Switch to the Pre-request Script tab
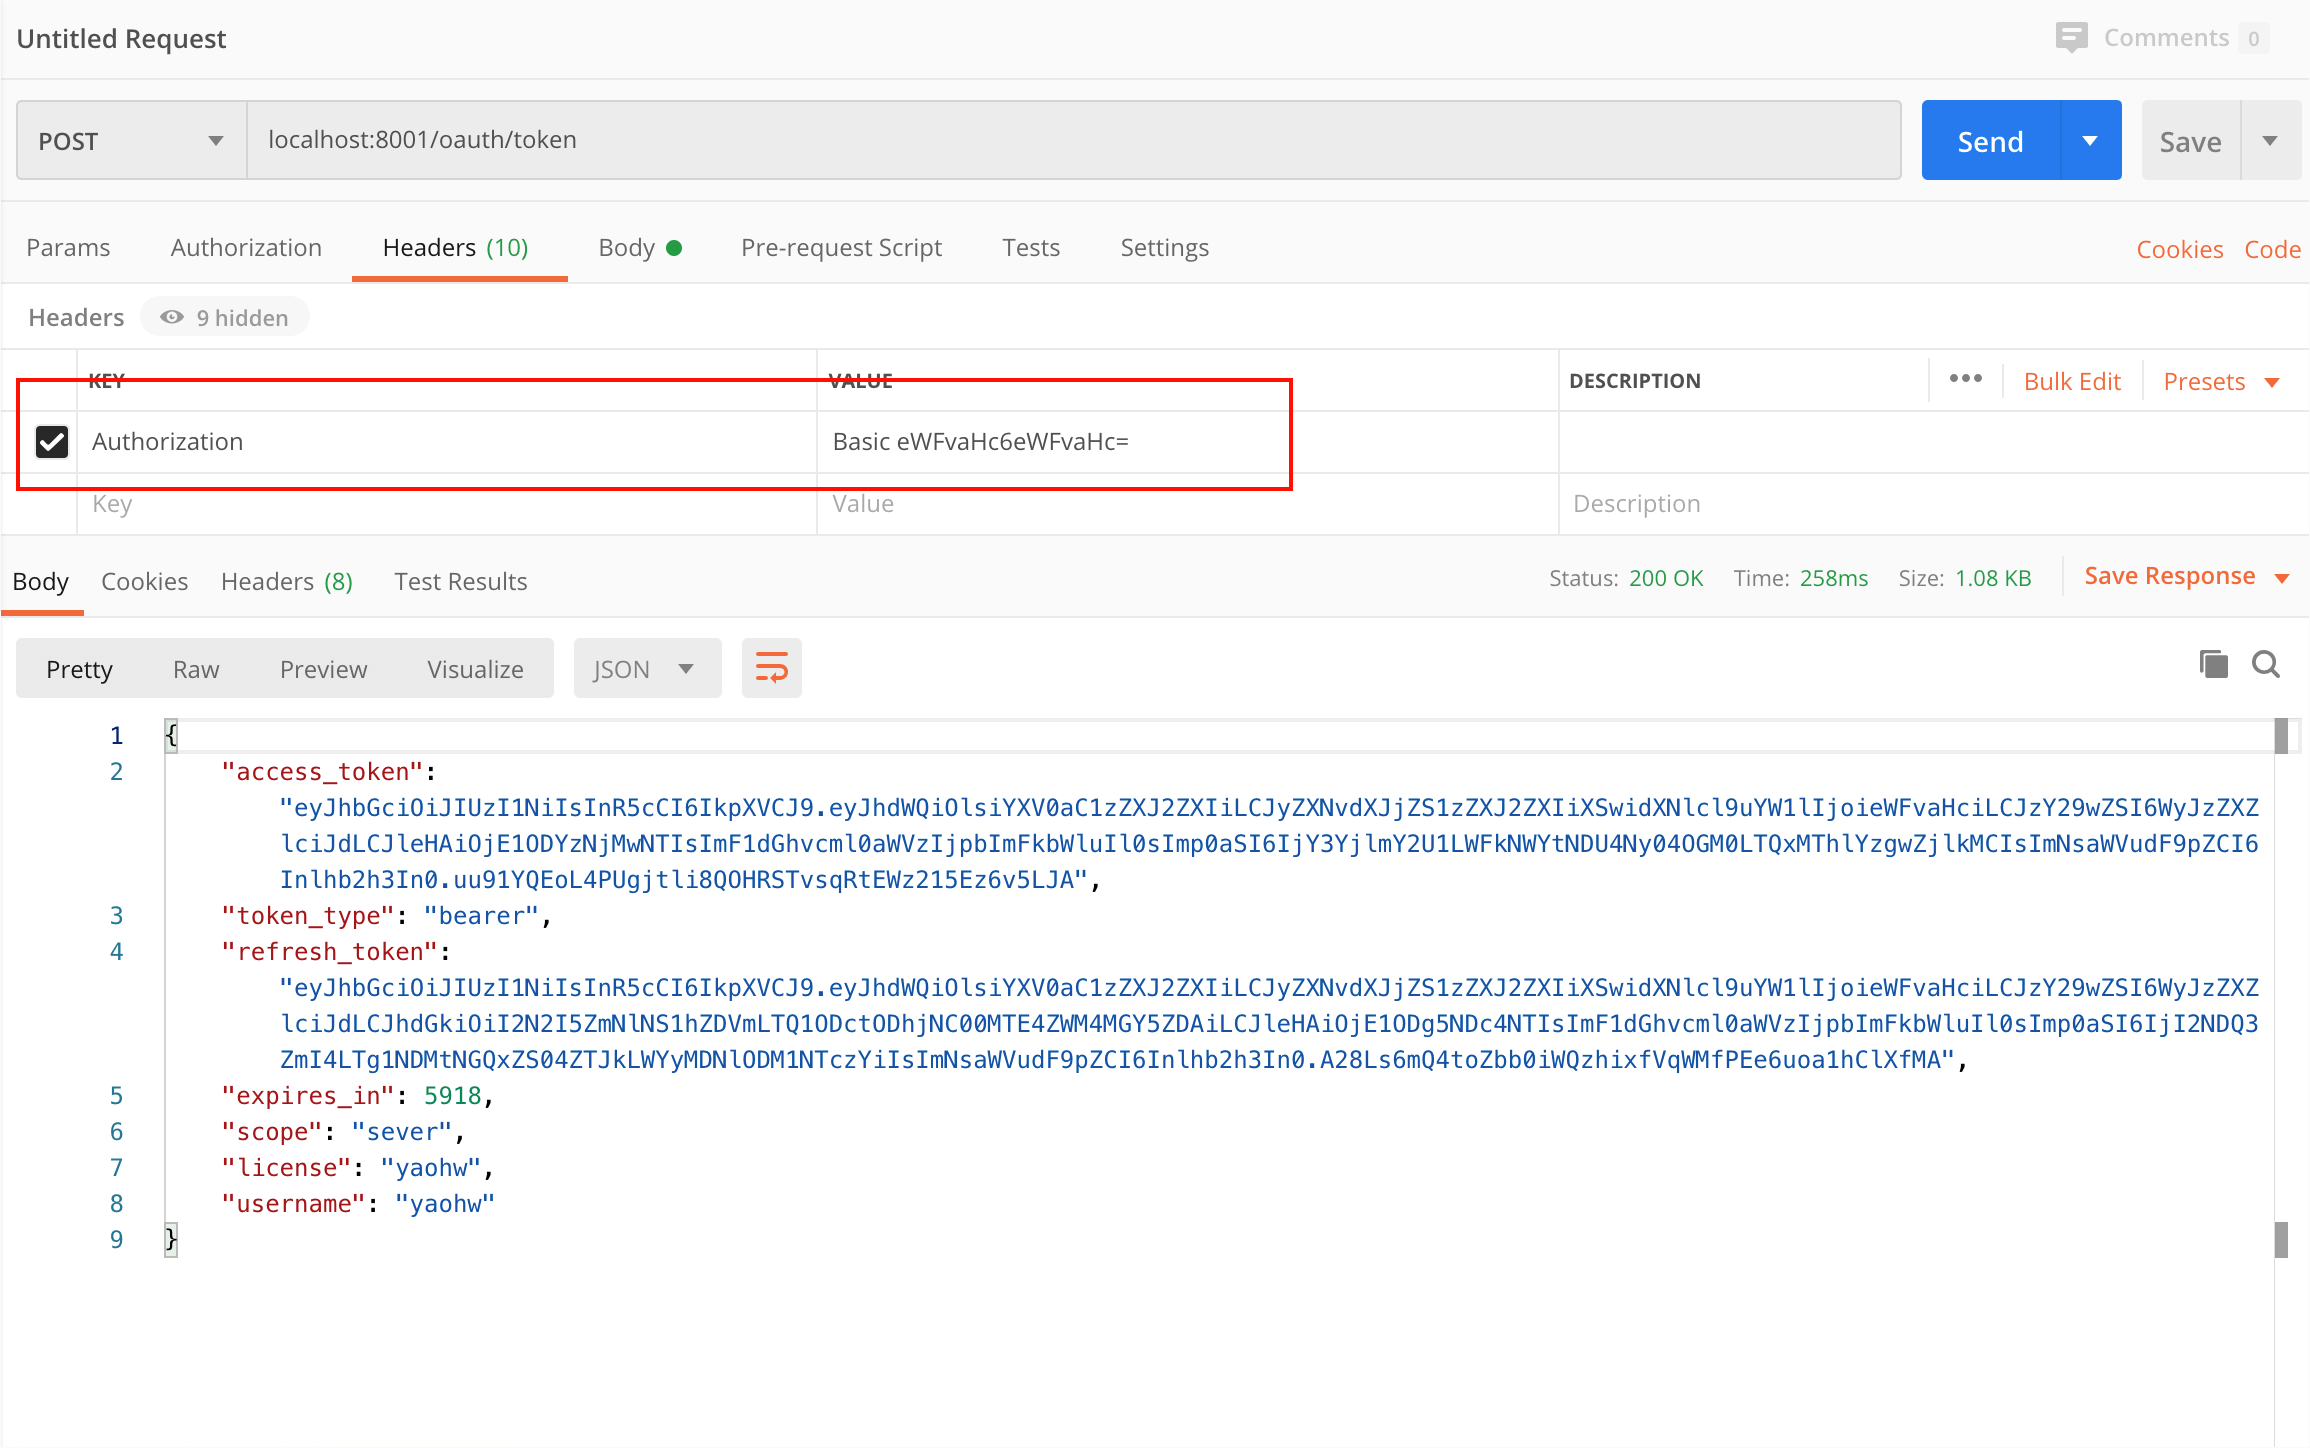The image size is (2310, 1448). pos(841,247)
